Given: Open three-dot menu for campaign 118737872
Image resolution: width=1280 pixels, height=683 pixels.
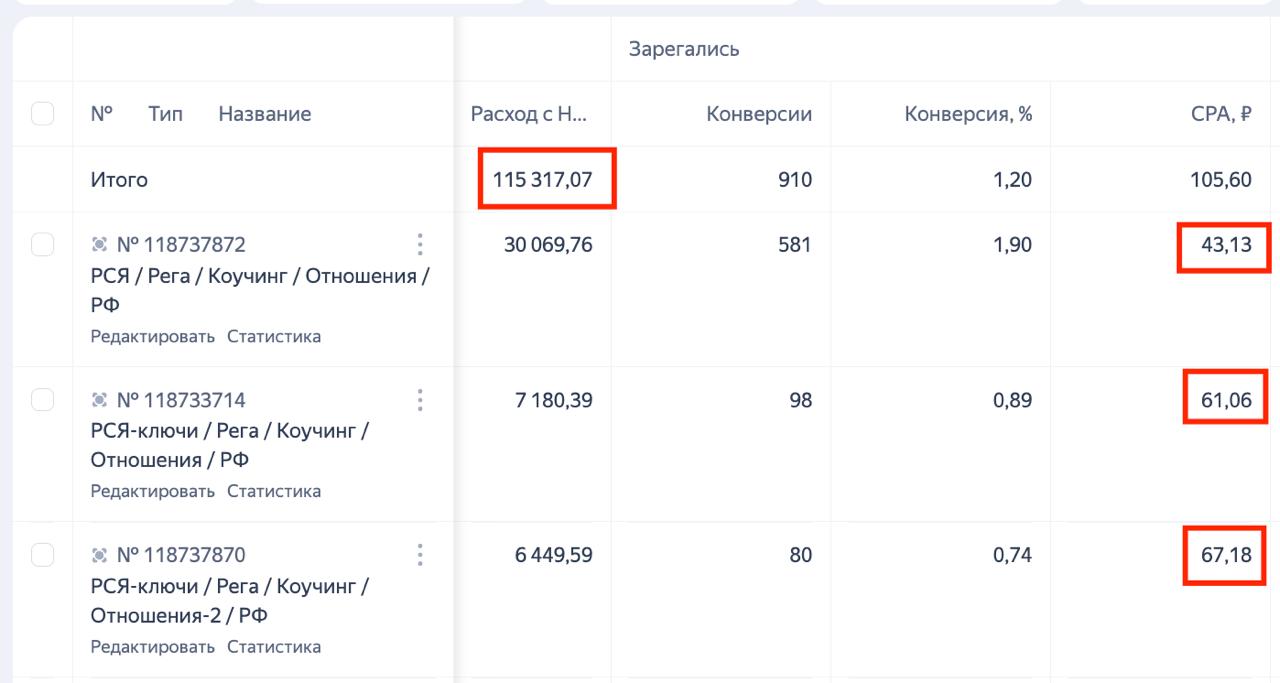Looking at the screenshot, I should (420, 245).
